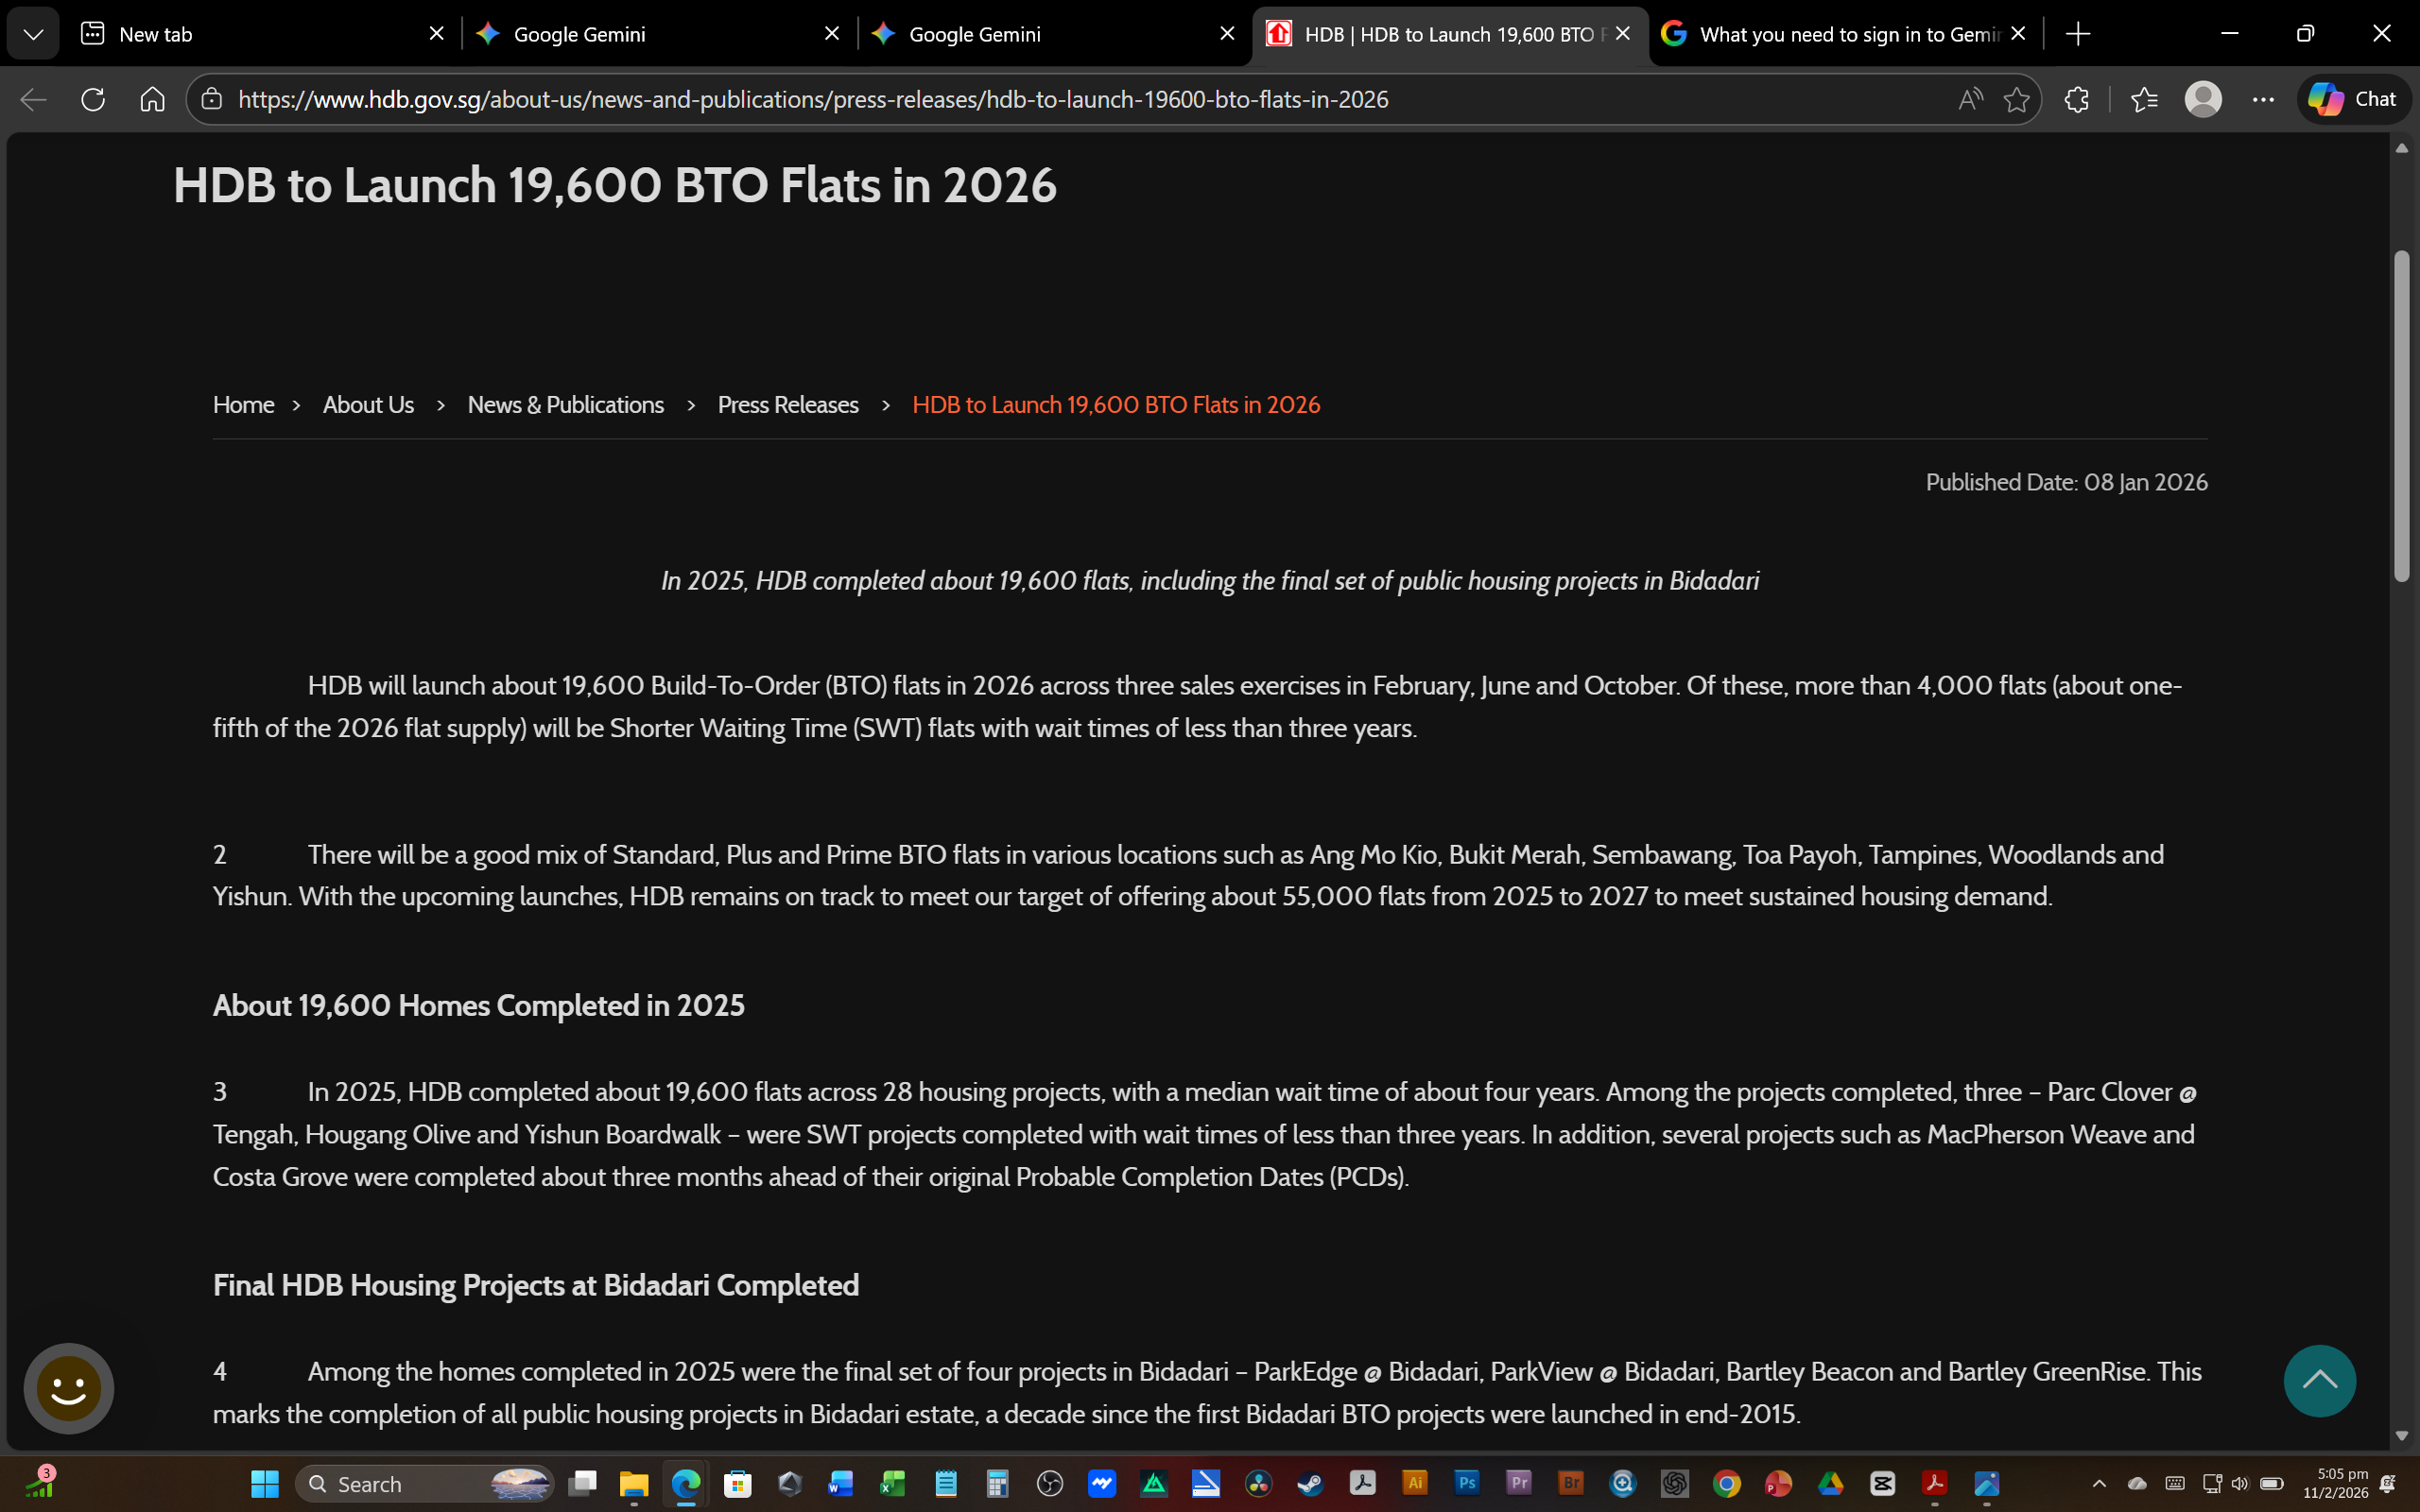Image resolution: width=2420 pixels, height=1512 pixels.
Task: Open ChatGPT app from taskbar
Action: click(x=1675, y=1484)
